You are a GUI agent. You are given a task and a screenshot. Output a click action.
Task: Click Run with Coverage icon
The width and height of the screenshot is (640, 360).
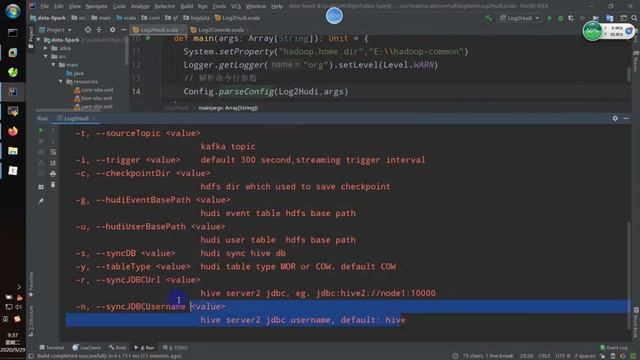(x=571, y=18)
